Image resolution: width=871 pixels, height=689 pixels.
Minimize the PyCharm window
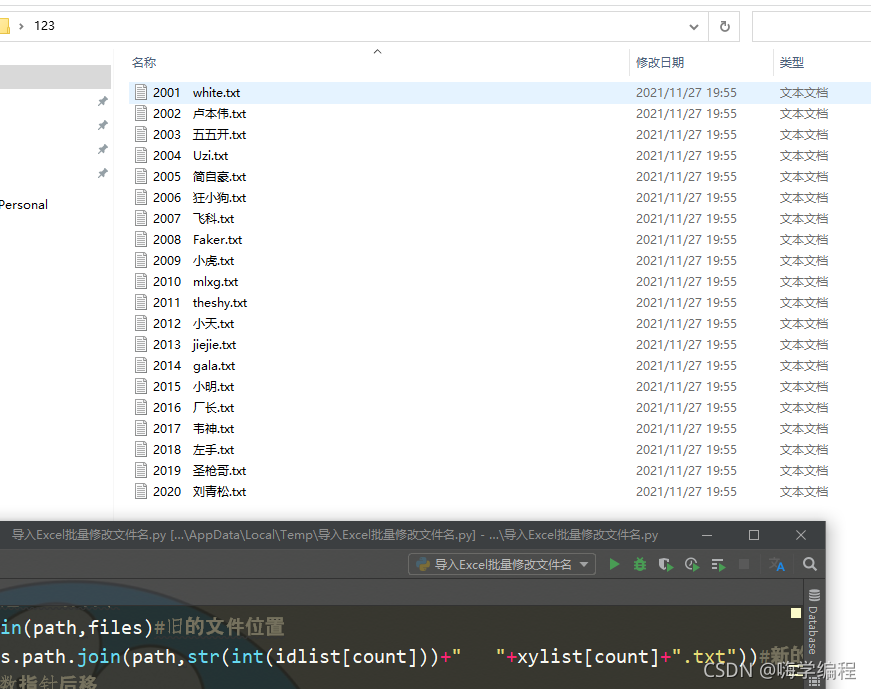[707, 535]
